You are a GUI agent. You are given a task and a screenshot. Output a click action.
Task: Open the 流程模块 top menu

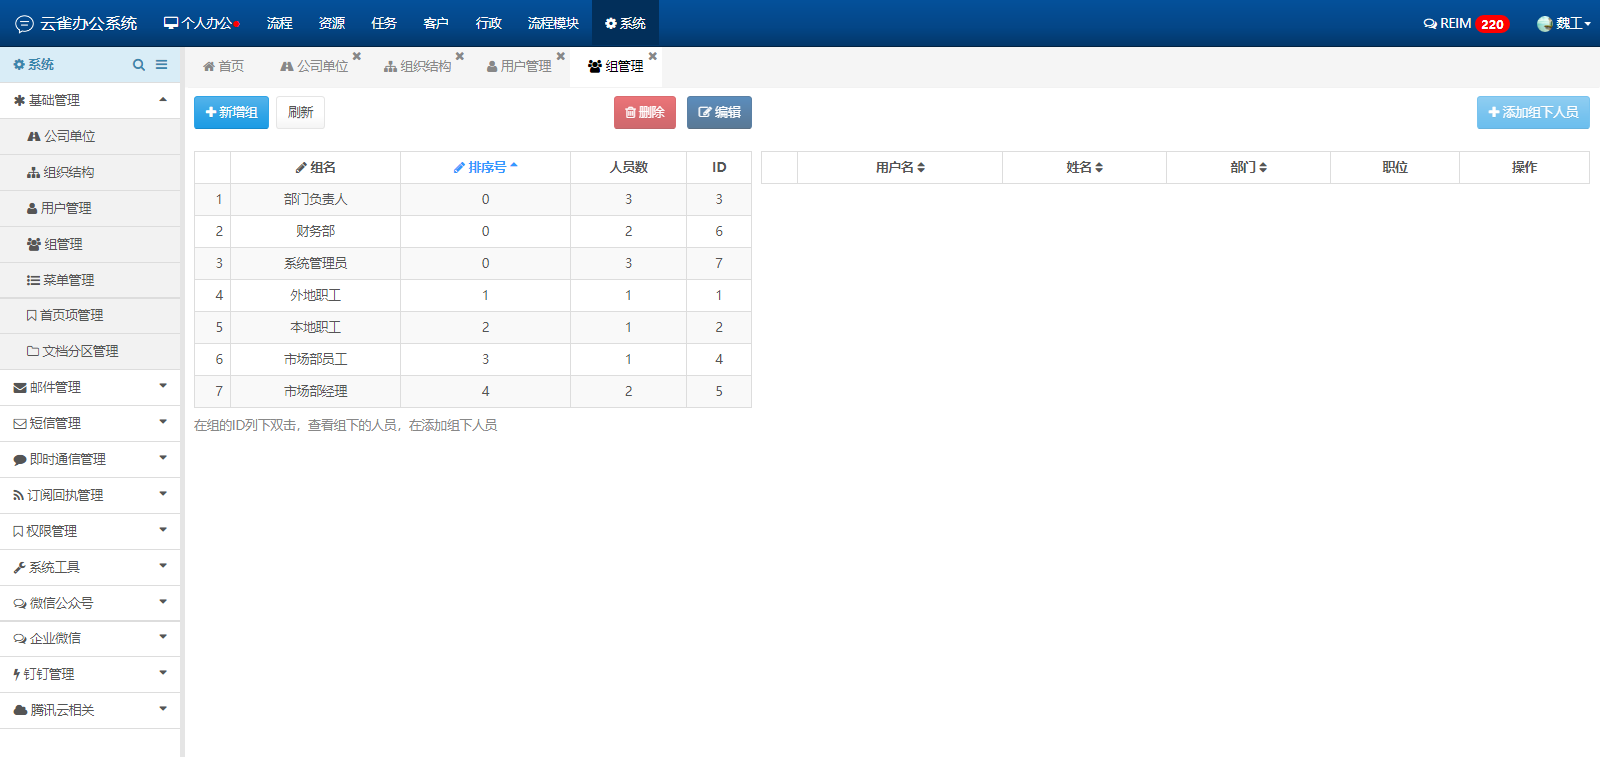tap(553, 24)
